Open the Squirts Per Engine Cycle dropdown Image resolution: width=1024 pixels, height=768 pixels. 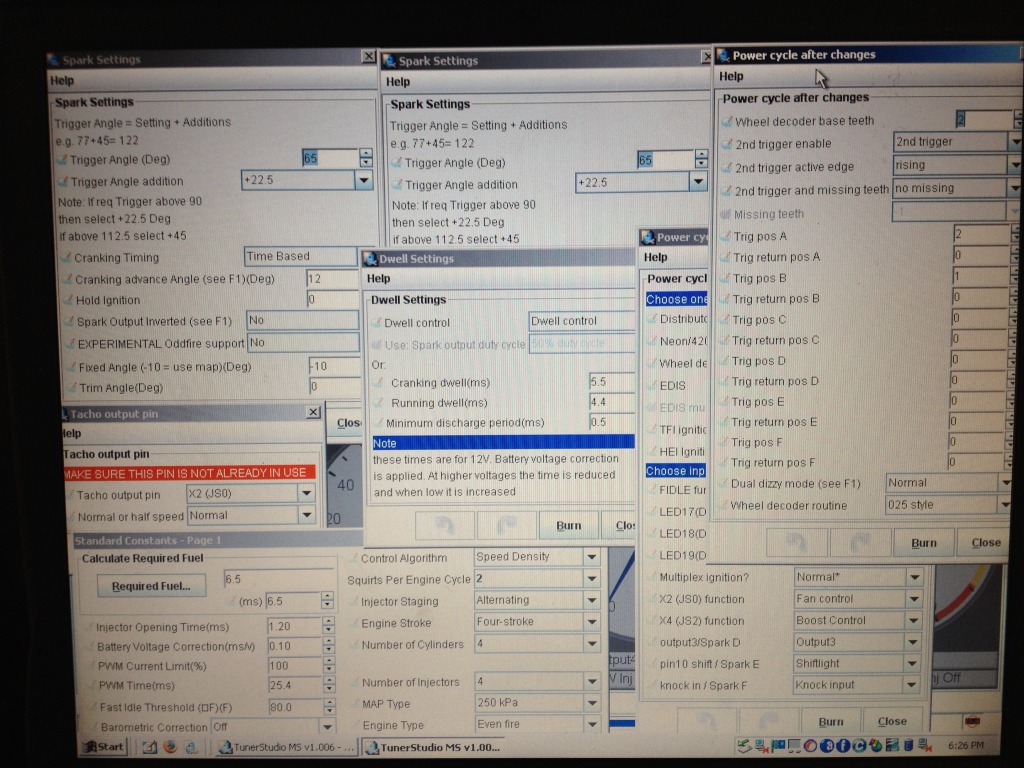[592, 579]
